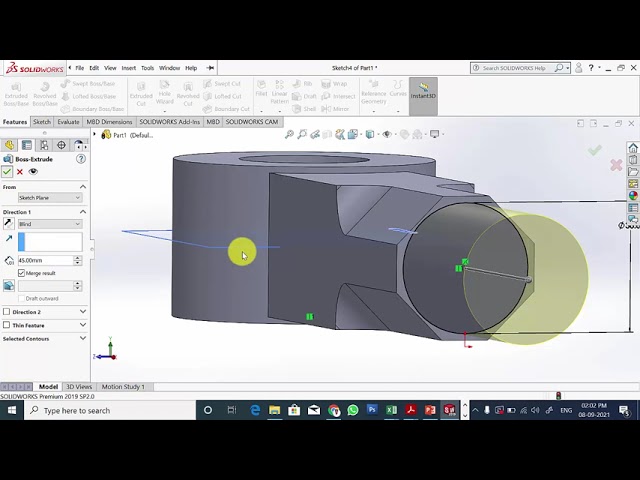This screenshot has height=480, width=640.
Task: Switch to the PropertyManager tab
Action: pos(27,145)
